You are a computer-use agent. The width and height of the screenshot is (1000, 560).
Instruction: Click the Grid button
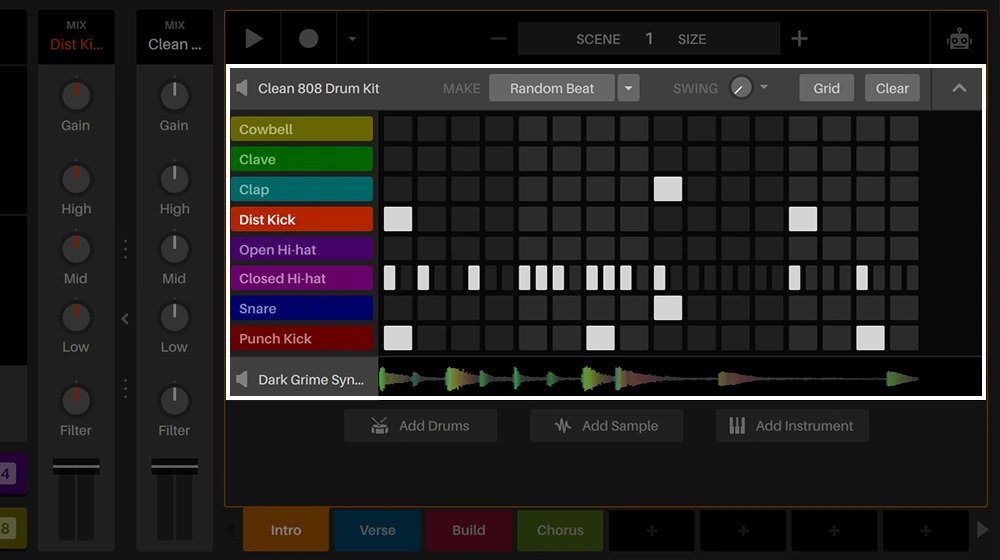point(827,88)
